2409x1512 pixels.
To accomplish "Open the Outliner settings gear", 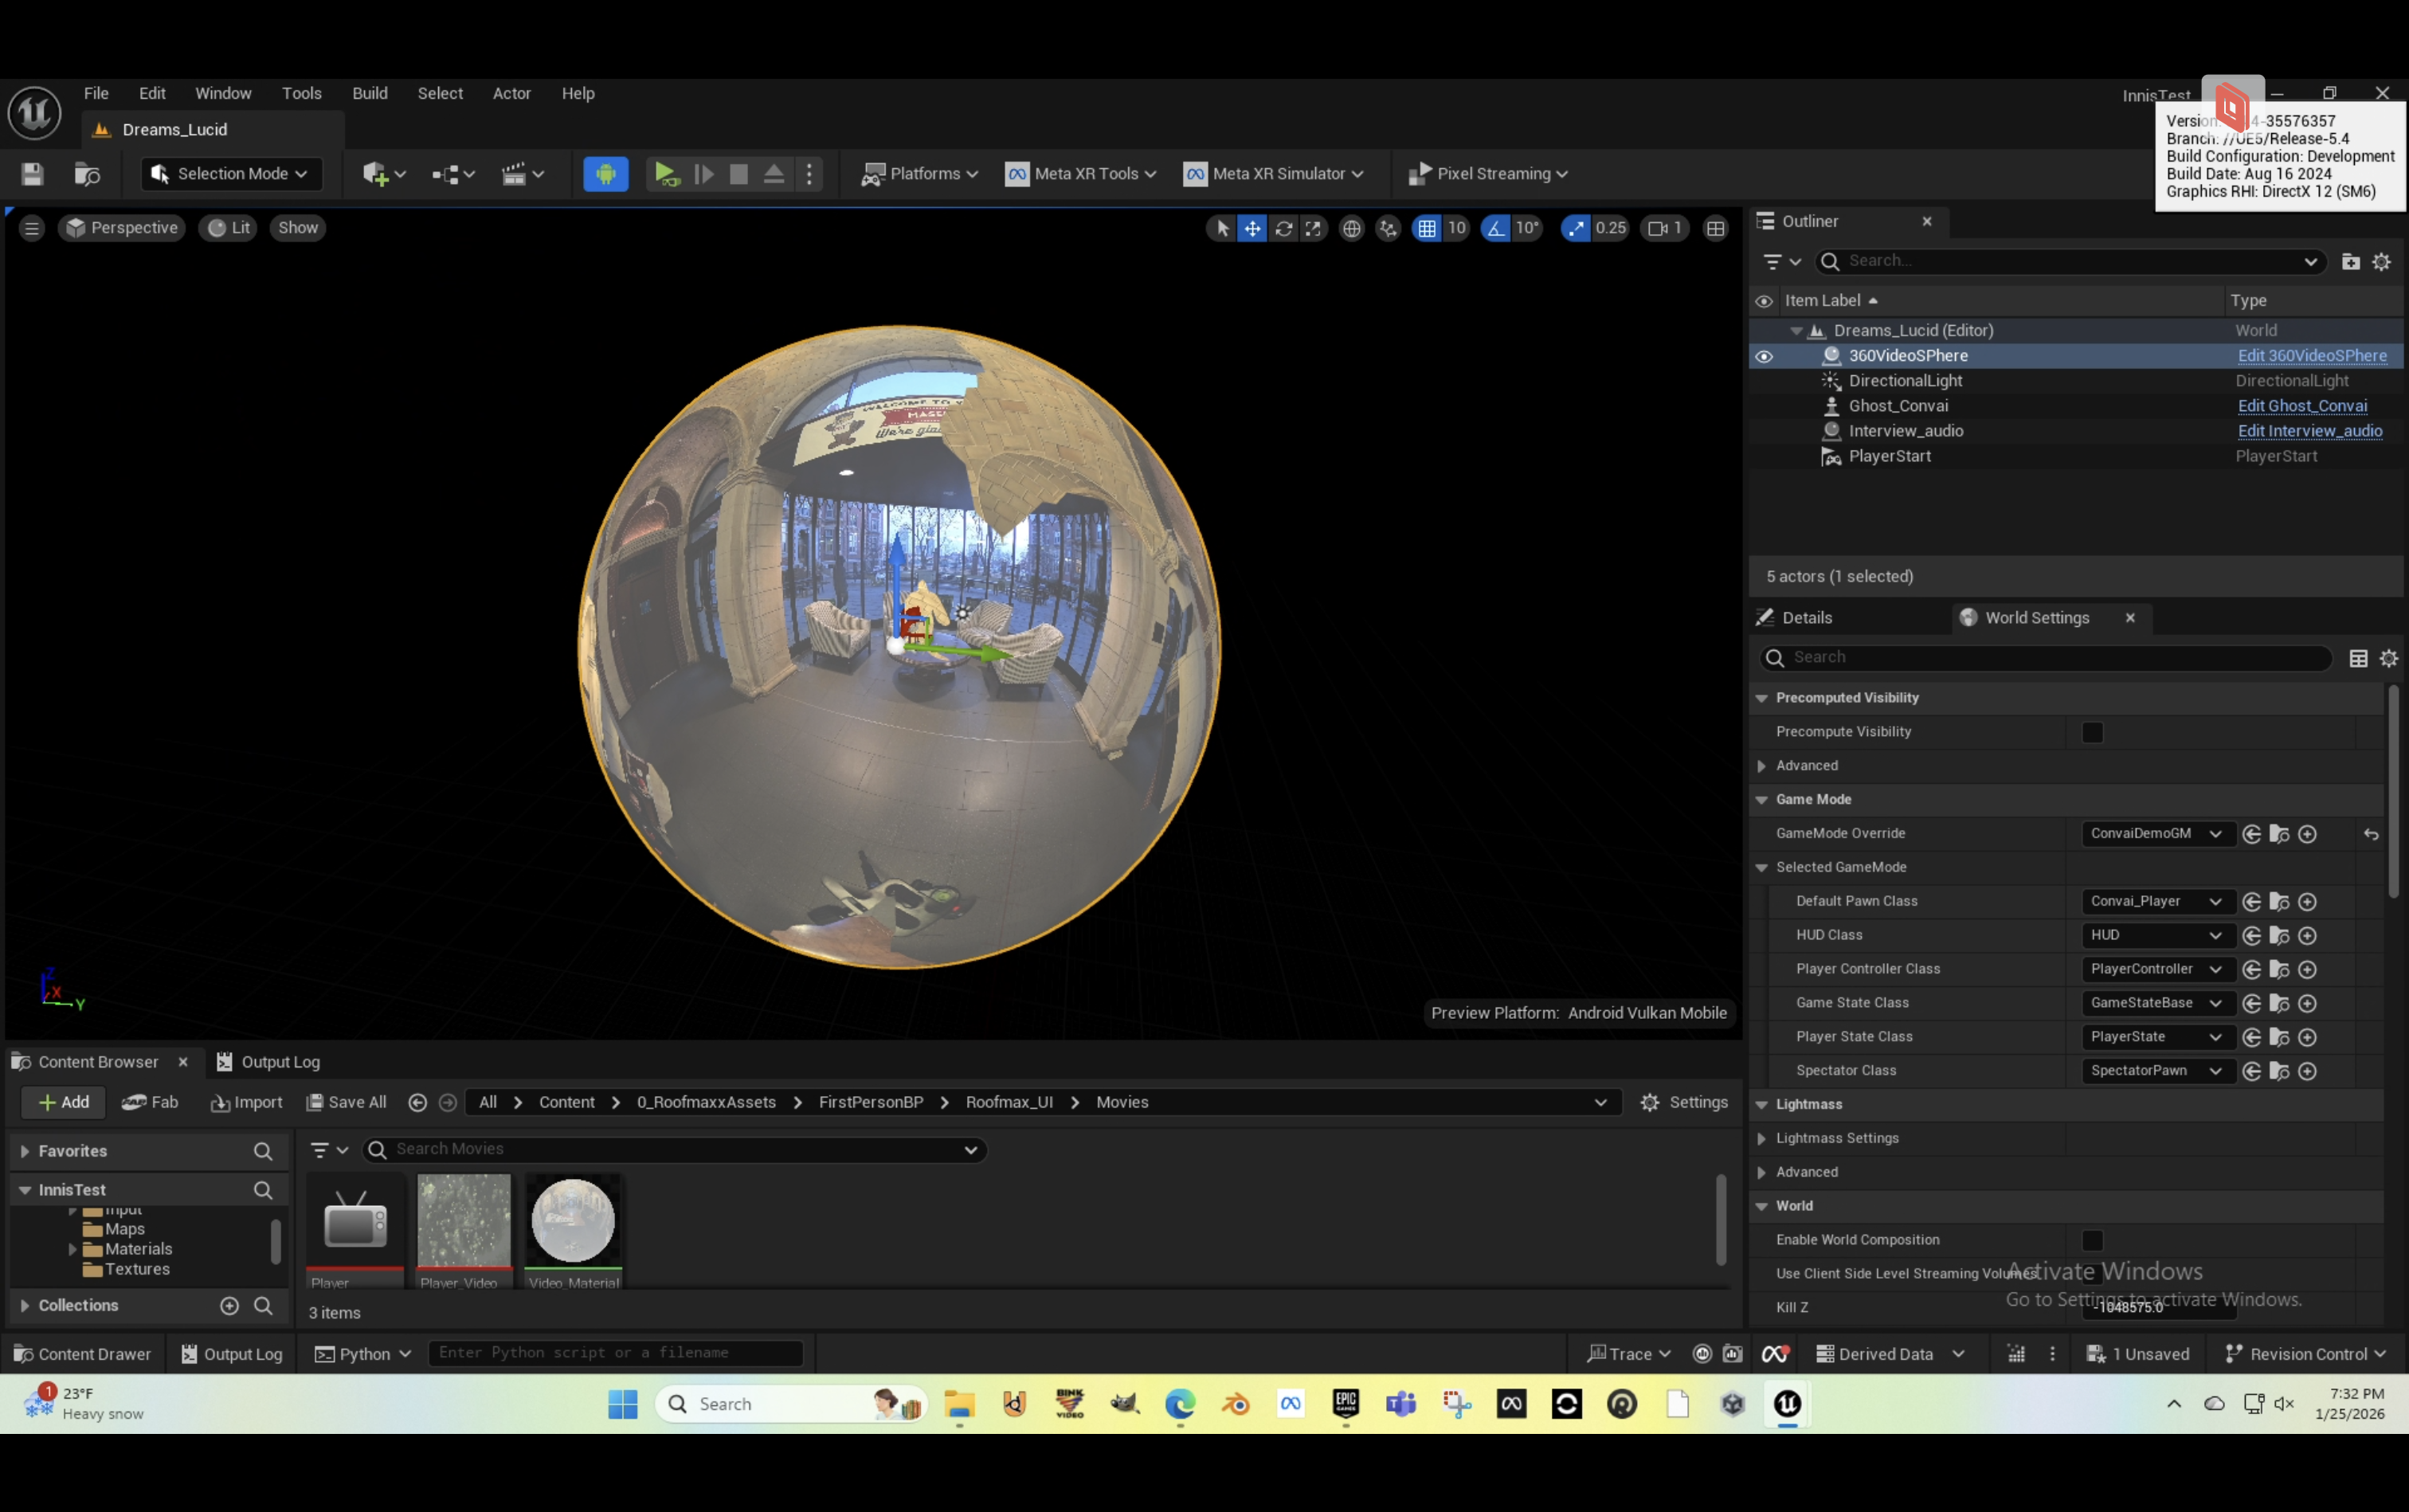I will (2381, 262).
